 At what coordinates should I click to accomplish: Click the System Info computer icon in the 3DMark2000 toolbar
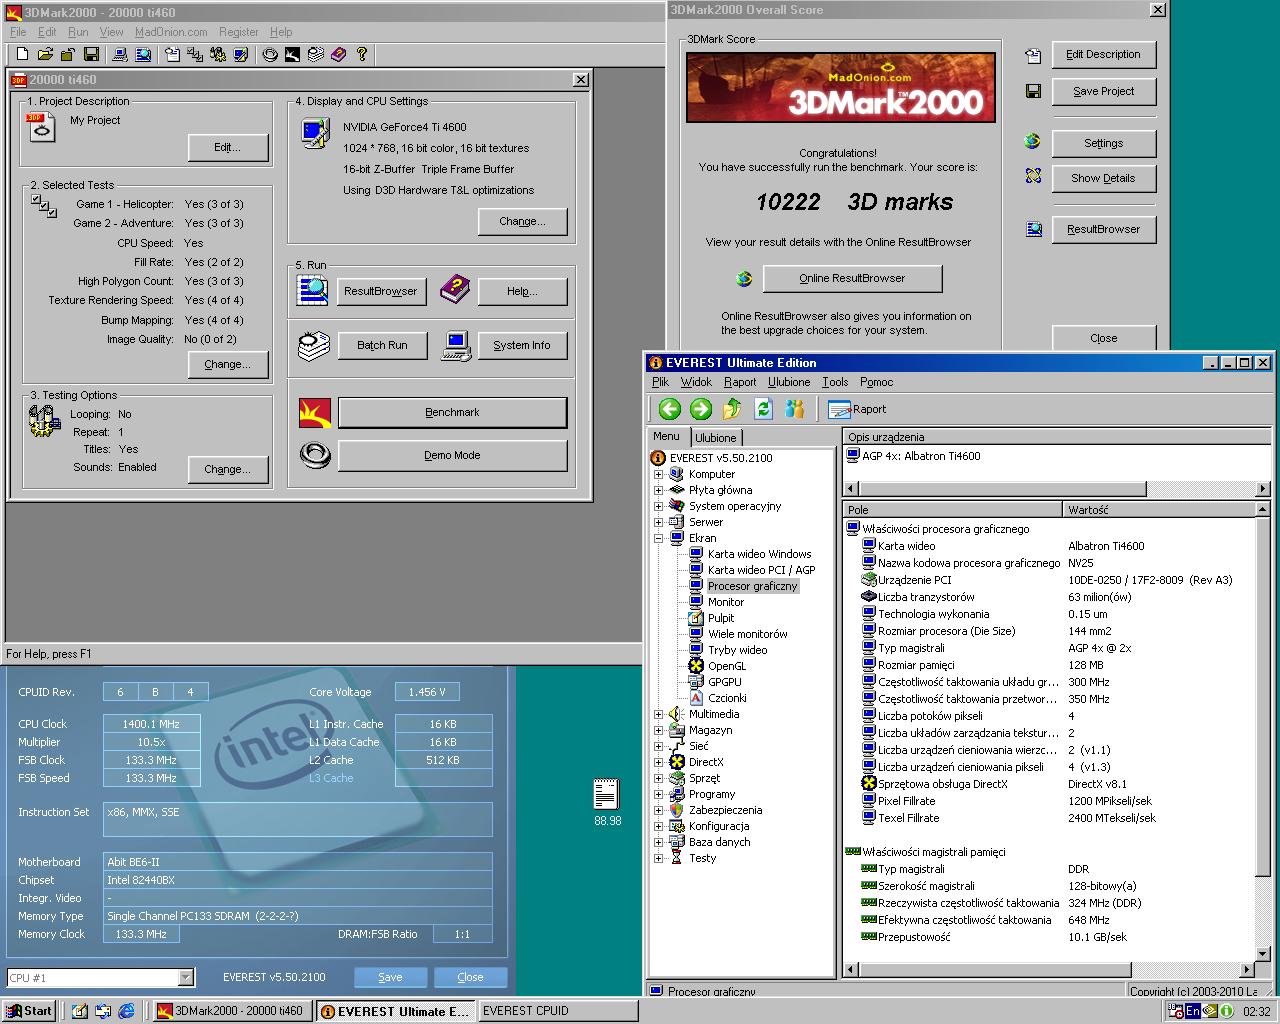point(118,54)
